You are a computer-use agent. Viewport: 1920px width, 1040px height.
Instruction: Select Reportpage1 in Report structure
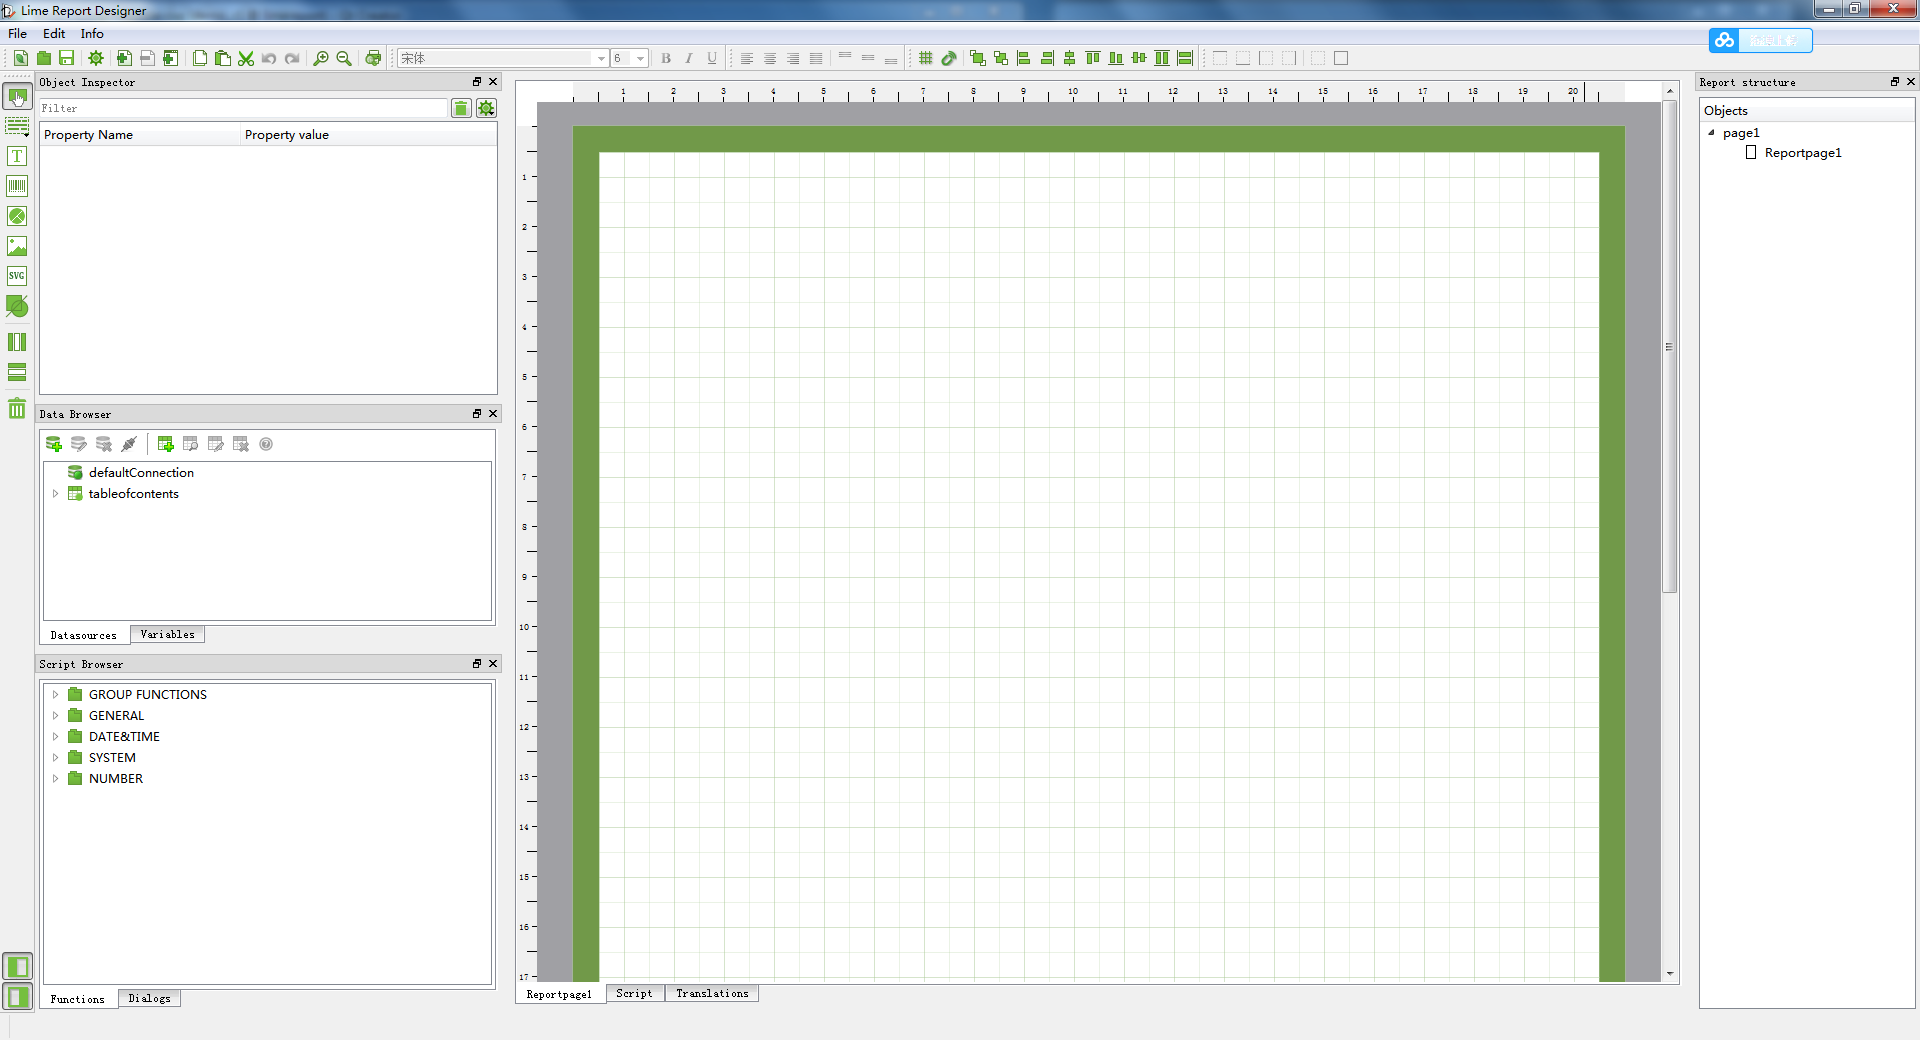[1802, 153]
